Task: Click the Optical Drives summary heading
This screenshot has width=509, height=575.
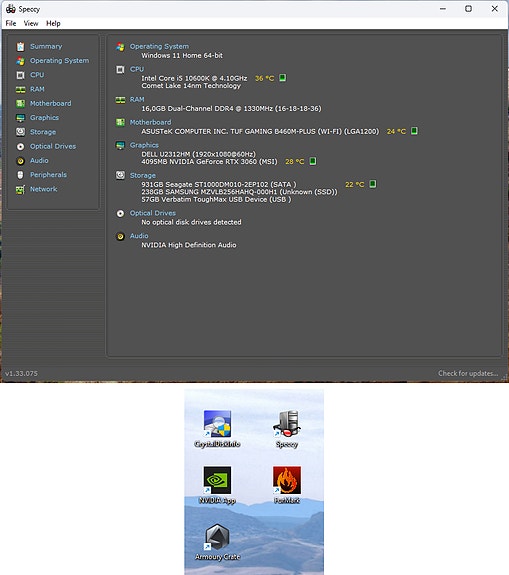Action: (x=153, y=213)
